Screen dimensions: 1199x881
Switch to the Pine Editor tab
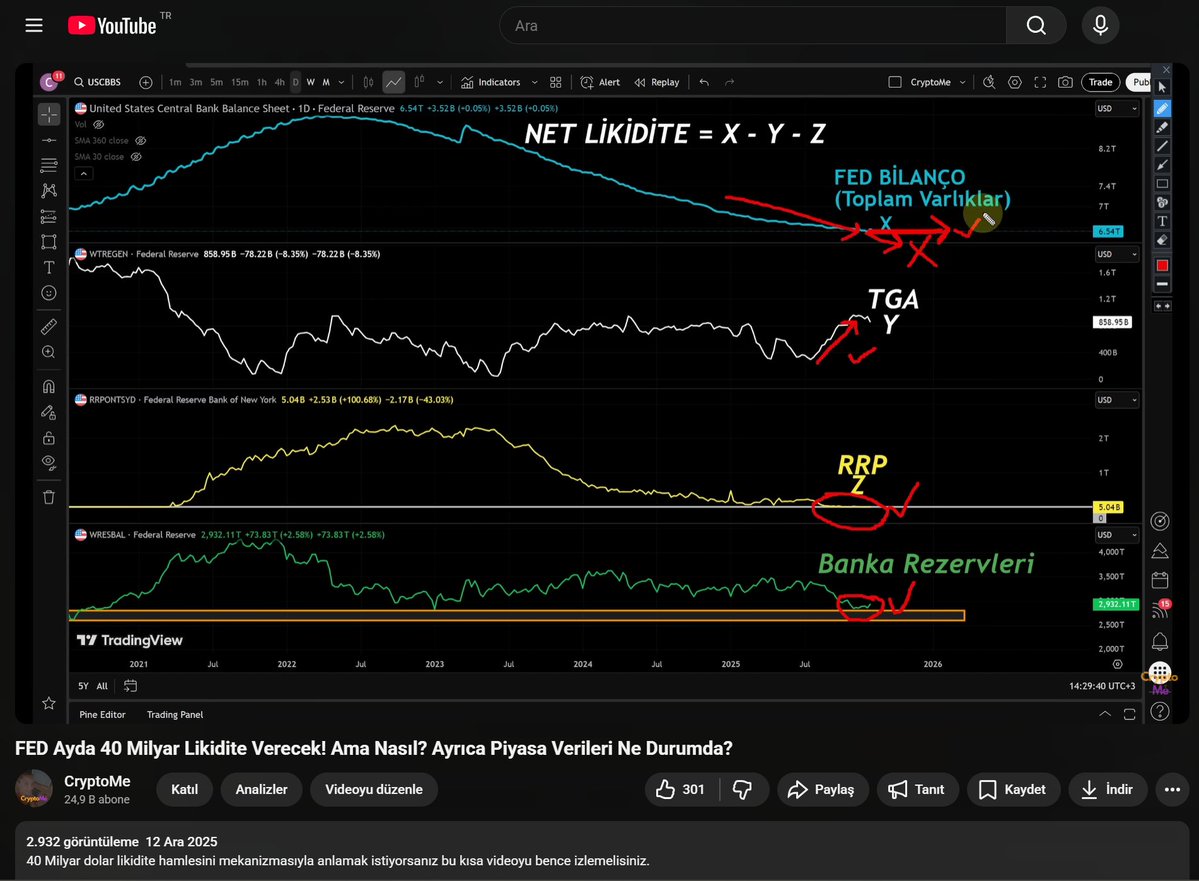[103, 715]
